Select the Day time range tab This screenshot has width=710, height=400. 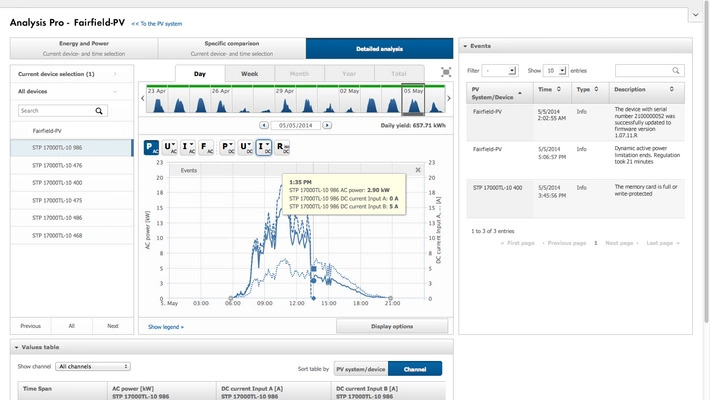[x=200, y=73]
